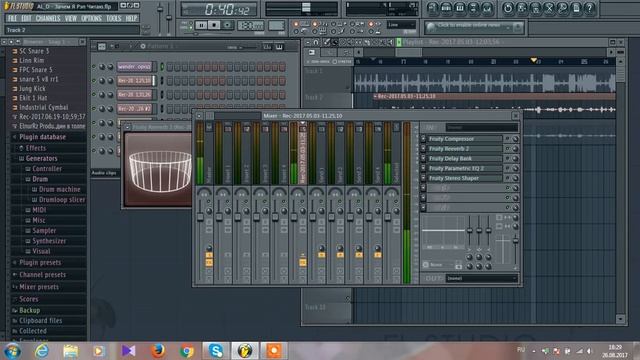The image size is (640, 360).
Task: Show the step sequencer via its toolbar icon
Action: pos(446,8)
